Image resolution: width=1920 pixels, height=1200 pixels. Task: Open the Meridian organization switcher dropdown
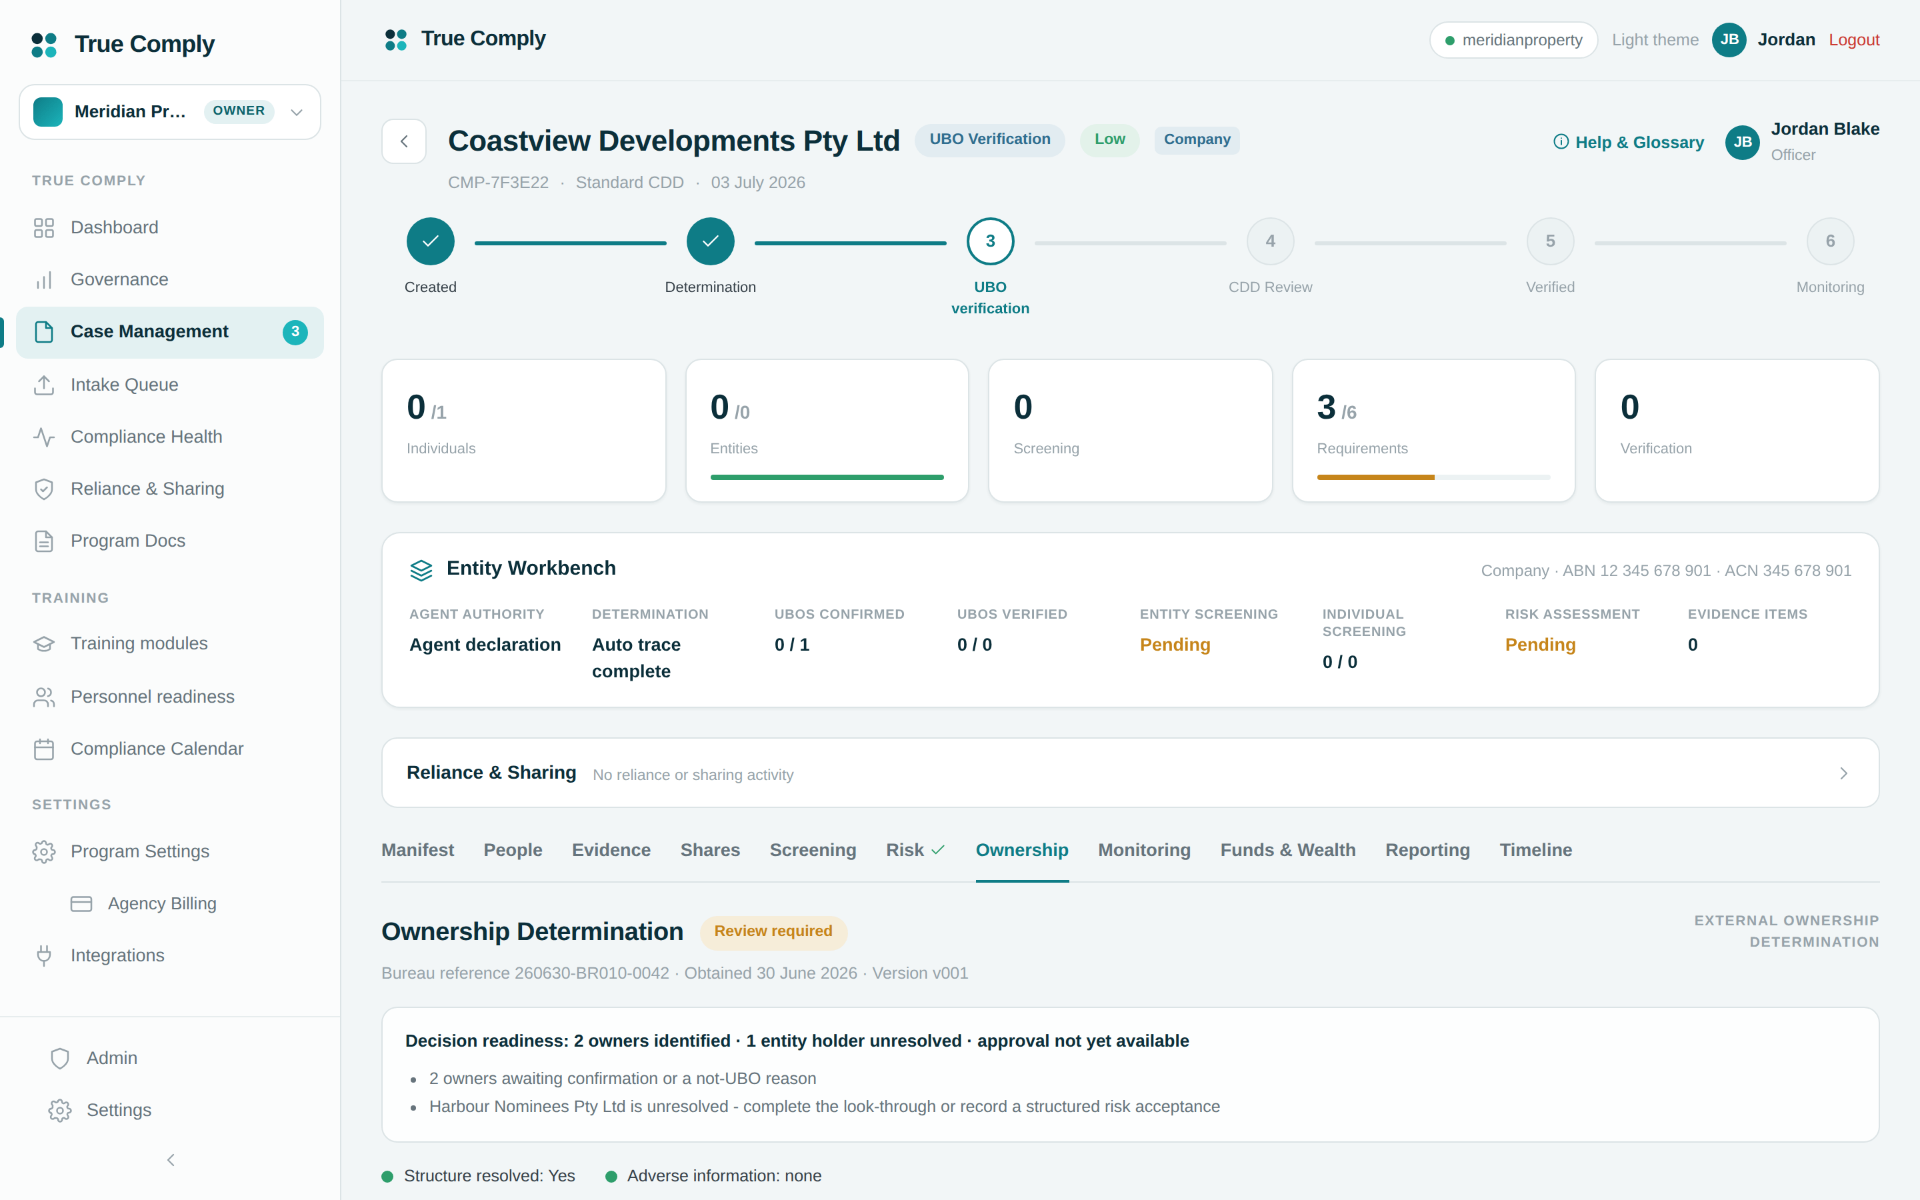tap(170, 112)
